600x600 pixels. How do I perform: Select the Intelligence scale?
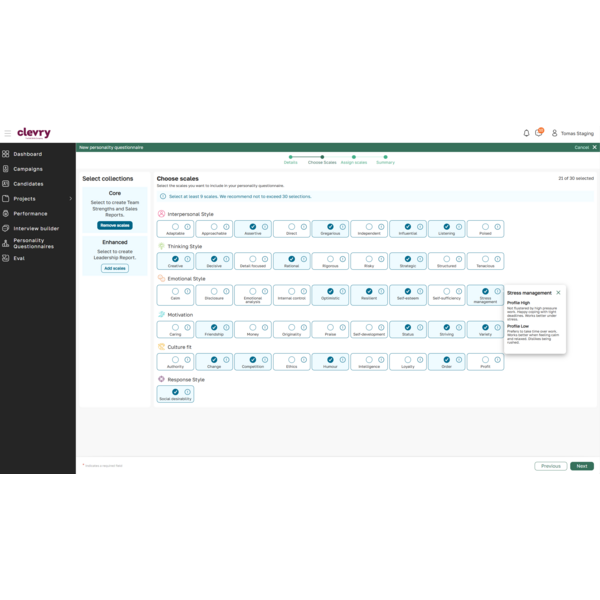(x=369, y=360)
